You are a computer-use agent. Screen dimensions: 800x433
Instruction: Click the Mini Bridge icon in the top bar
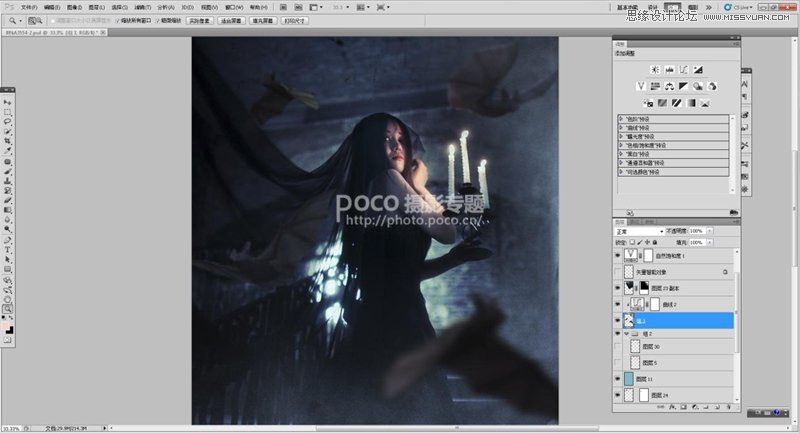click(299, 8)
